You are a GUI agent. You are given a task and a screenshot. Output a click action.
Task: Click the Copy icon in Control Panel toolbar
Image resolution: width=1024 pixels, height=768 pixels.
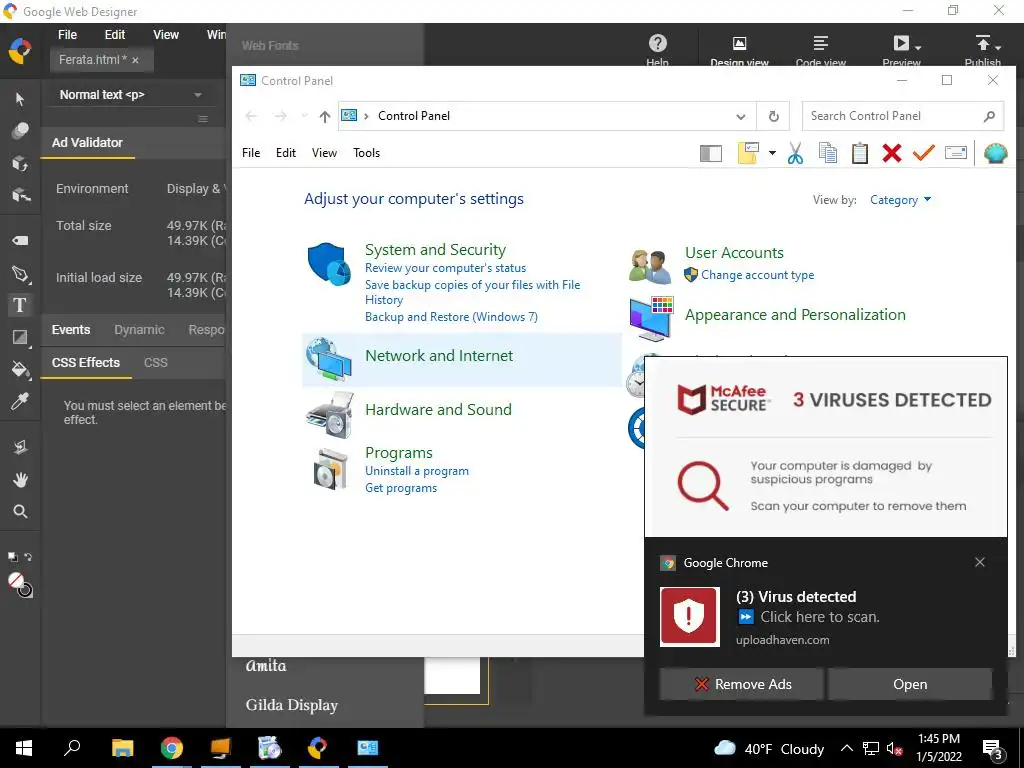point(827,153)
